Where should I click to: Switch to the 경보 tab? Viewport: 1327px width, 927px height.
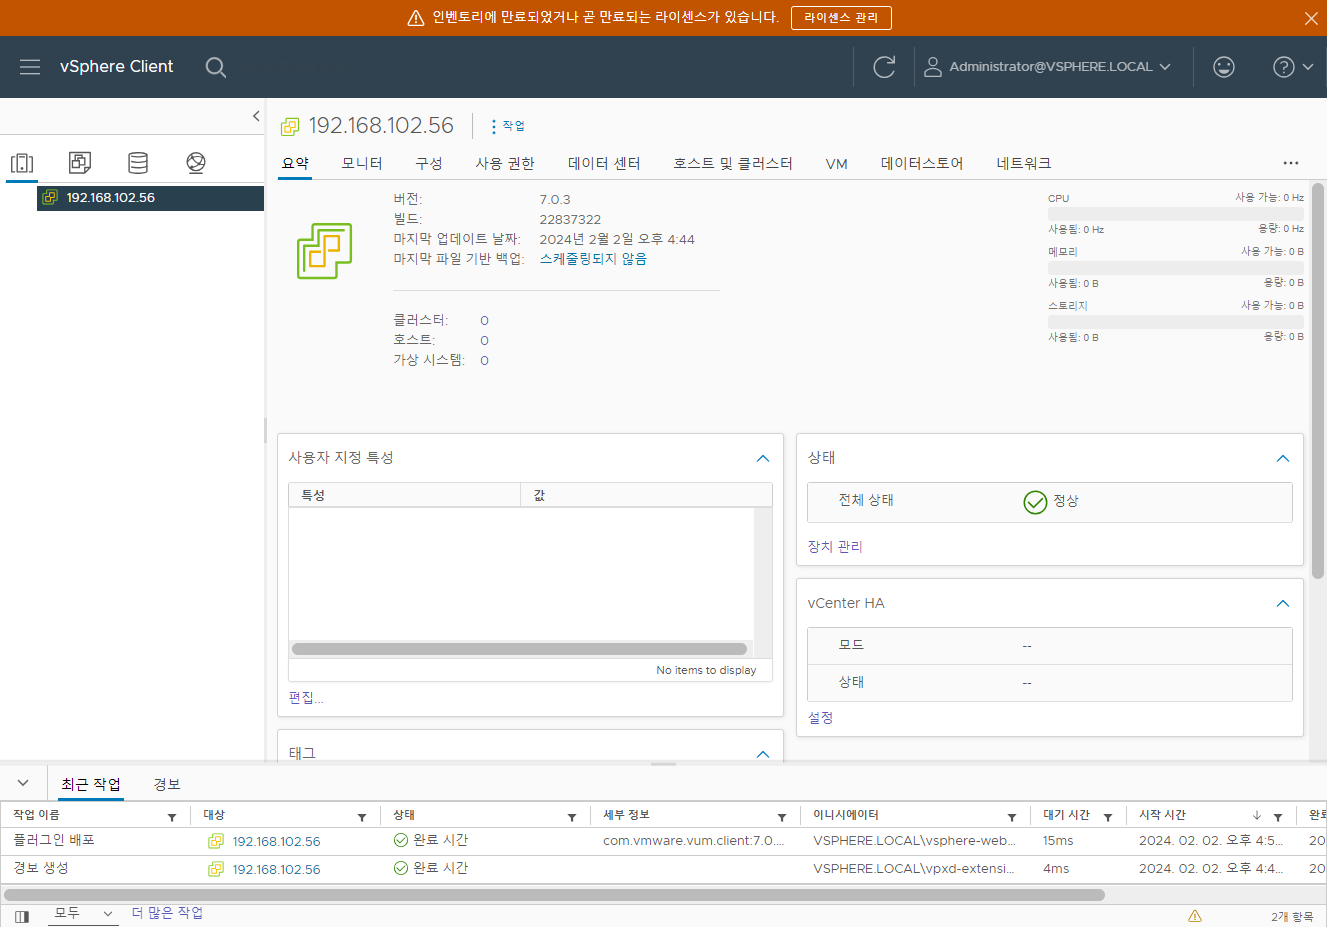coord(167,784)
